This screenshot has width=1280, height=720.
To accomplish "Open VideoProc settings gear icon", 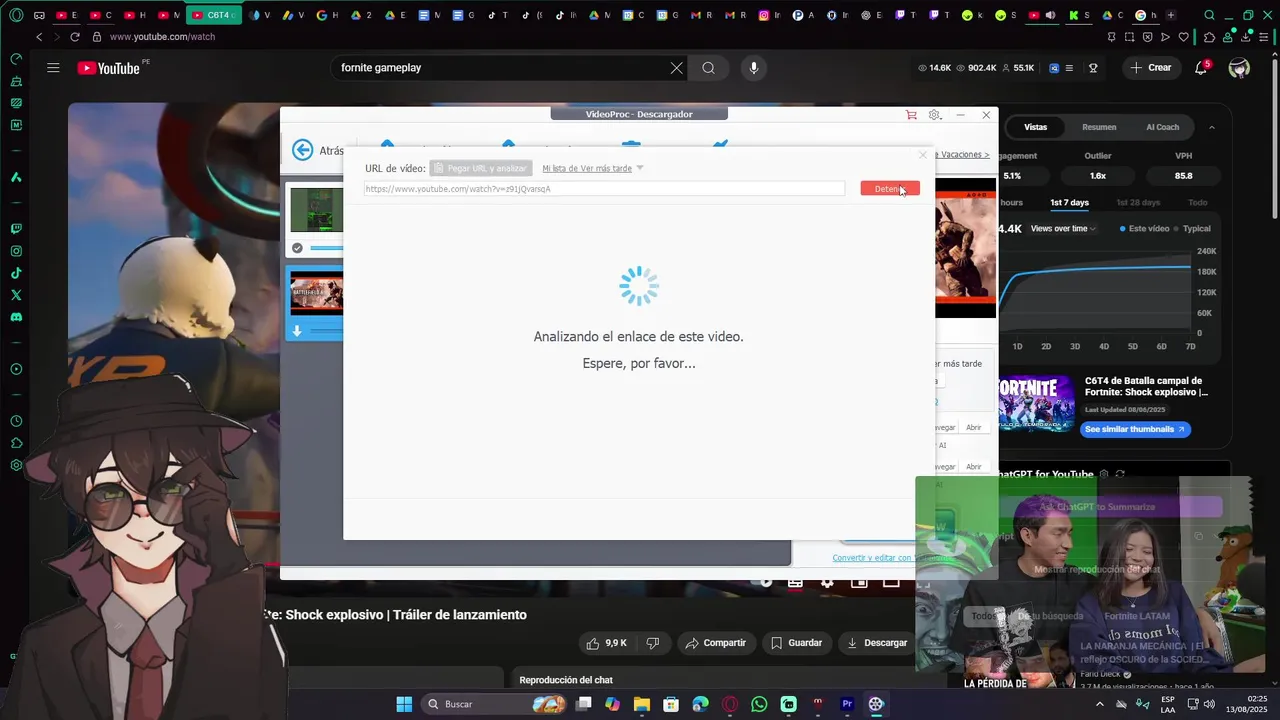I will pos(935,115).
